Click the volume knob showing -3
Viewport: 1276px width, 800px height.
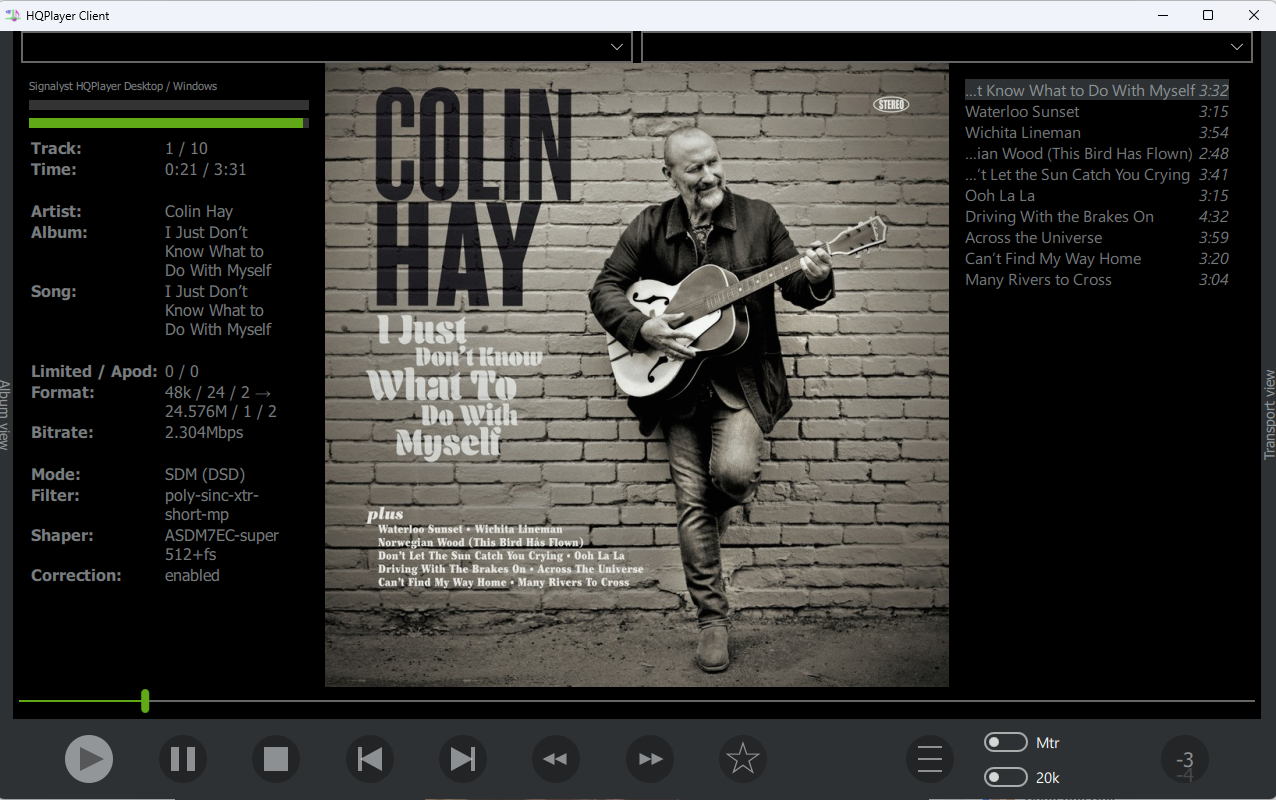pos(1185,760)
